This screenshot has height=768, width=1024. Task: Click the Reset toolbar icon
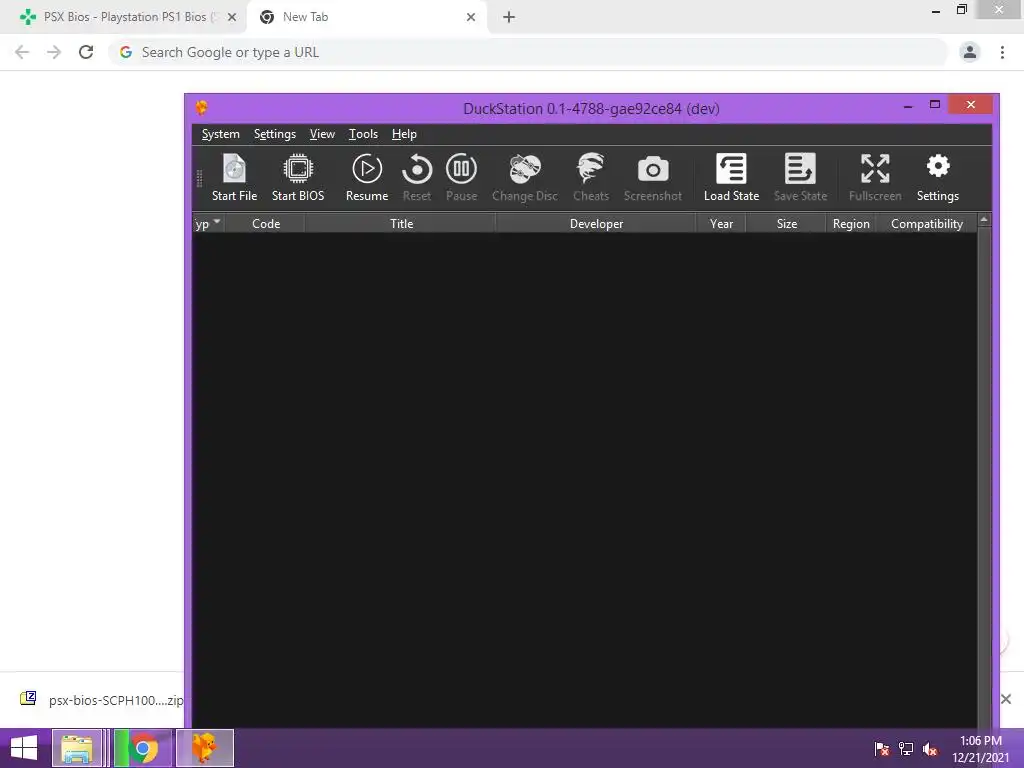click(x=417, y=177)
